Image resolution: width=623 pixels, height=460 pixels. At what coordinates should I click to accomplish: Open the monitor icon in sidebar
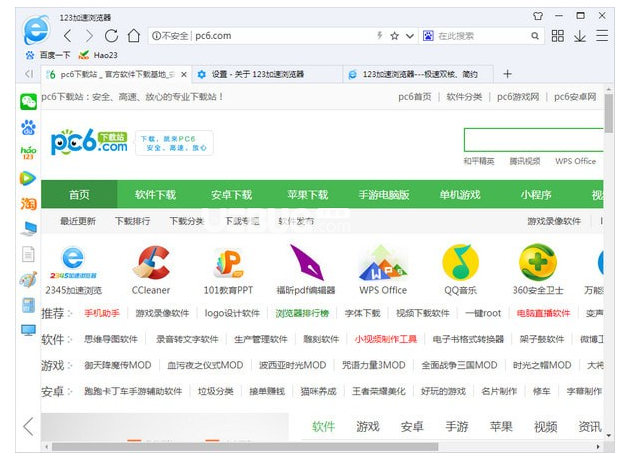point(28,330)
